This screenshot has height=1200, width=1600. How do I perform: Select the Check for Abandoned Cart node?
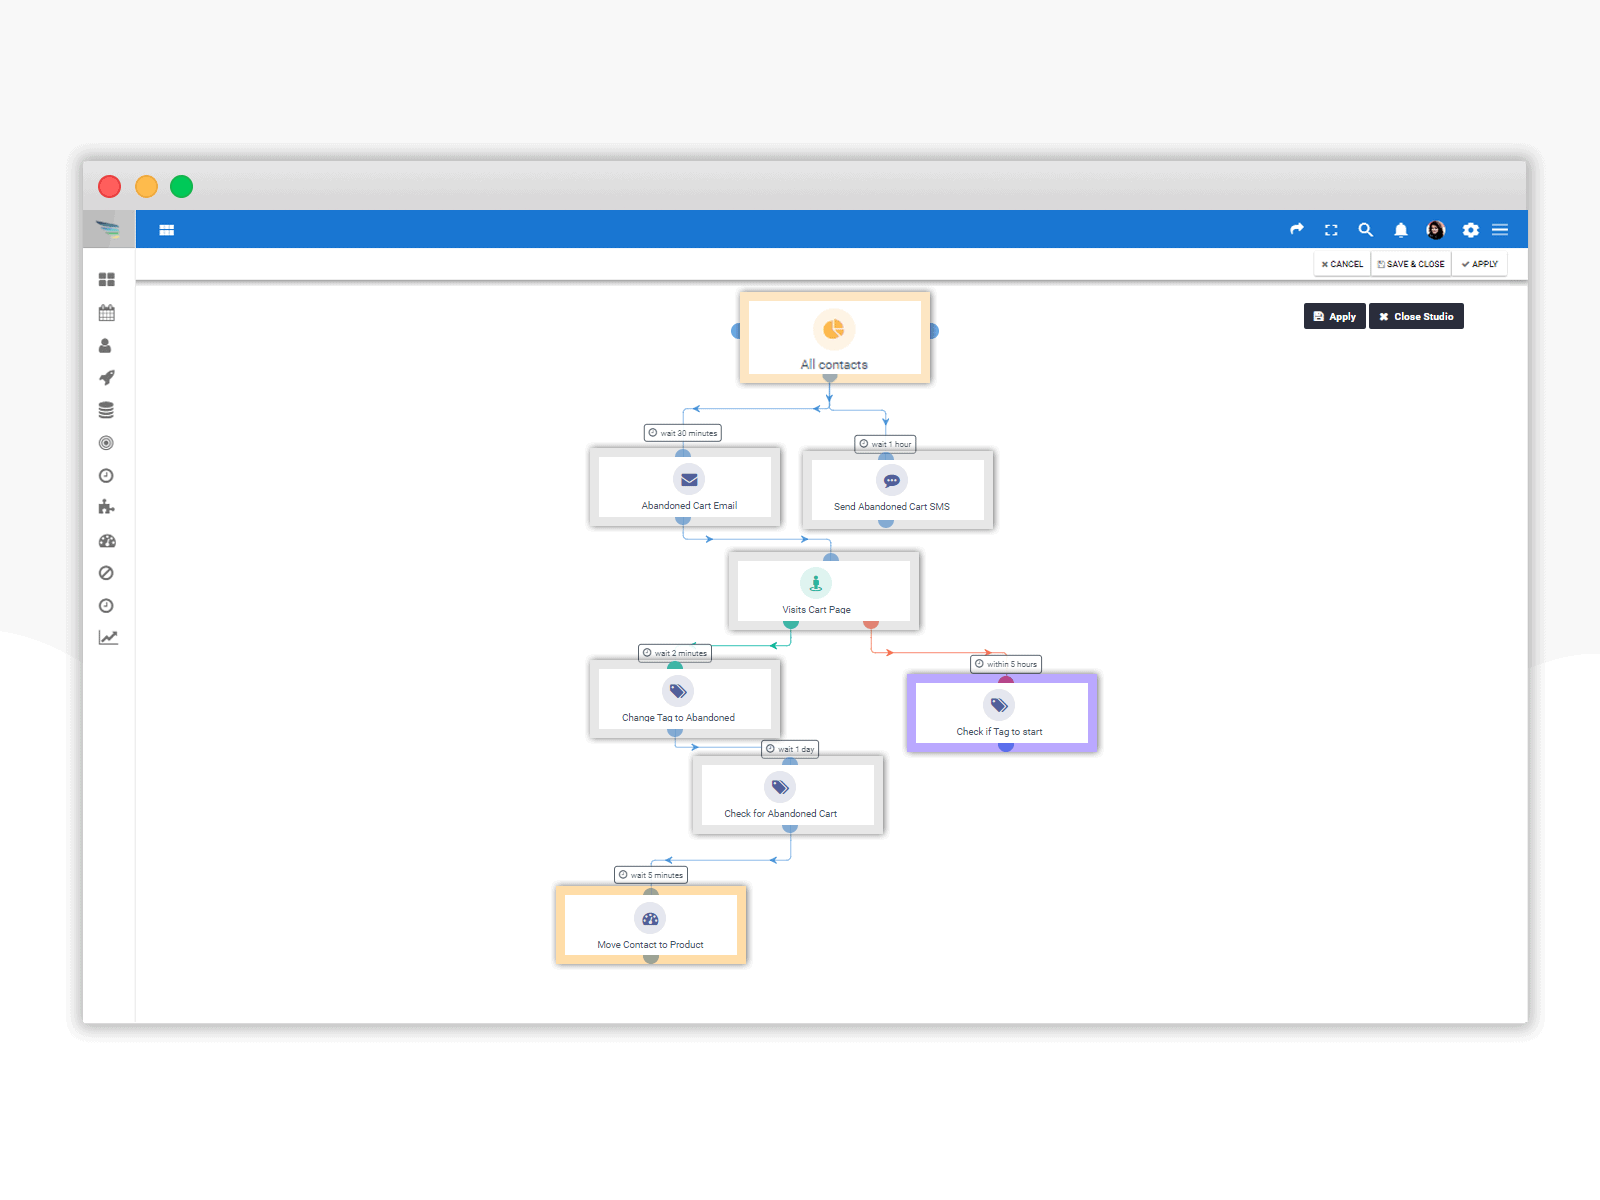click(788, 795)
